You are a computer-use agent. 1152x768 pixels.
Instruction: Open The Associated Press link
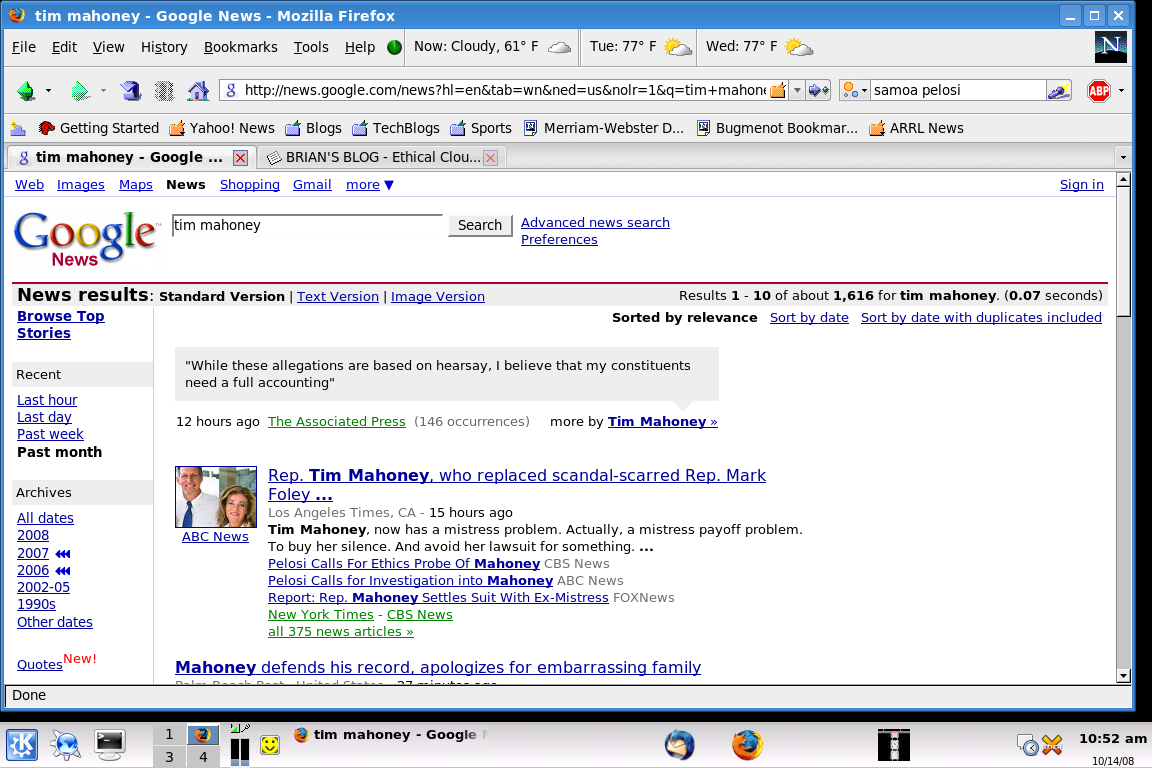pos(336,422)
